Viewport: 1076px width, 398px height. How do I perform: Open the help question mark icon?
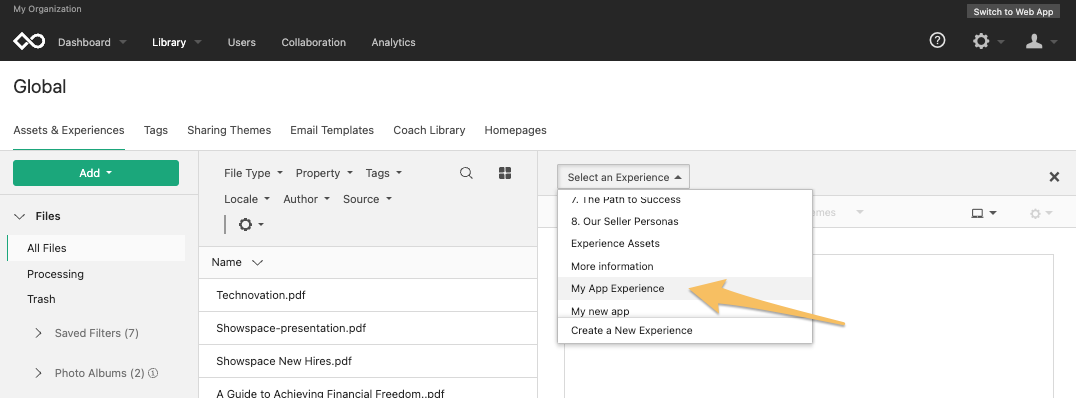coord(937,40)
